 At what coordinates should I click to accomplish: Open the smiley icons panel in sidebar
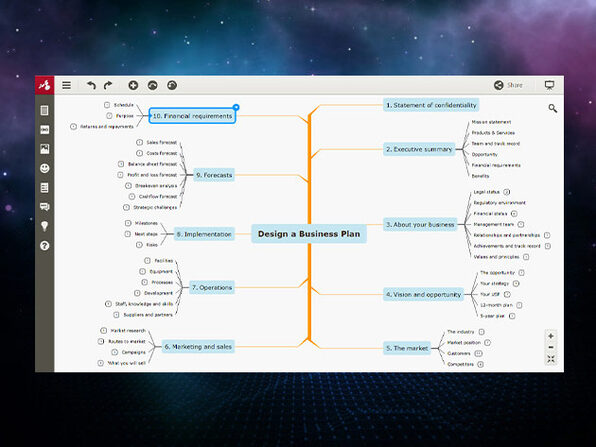pyautogui.click(x=44, y=168)
